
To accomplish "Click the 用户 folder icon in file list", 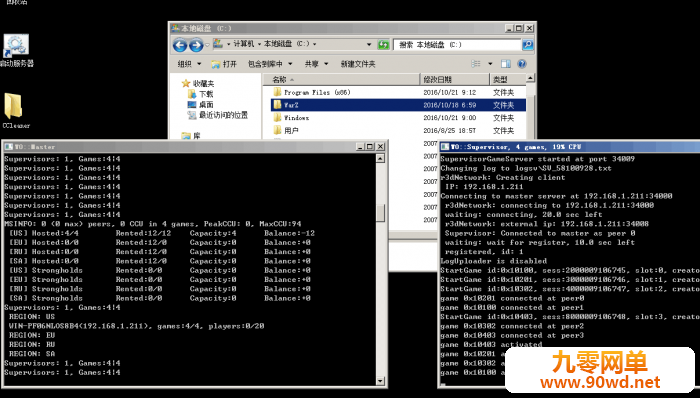I will tap(277, 130).
